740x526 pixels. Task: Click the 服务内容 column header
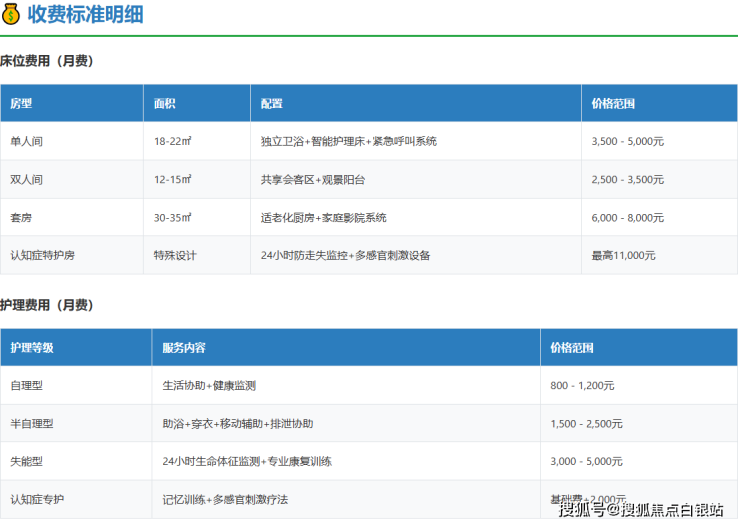pos(184,348)
